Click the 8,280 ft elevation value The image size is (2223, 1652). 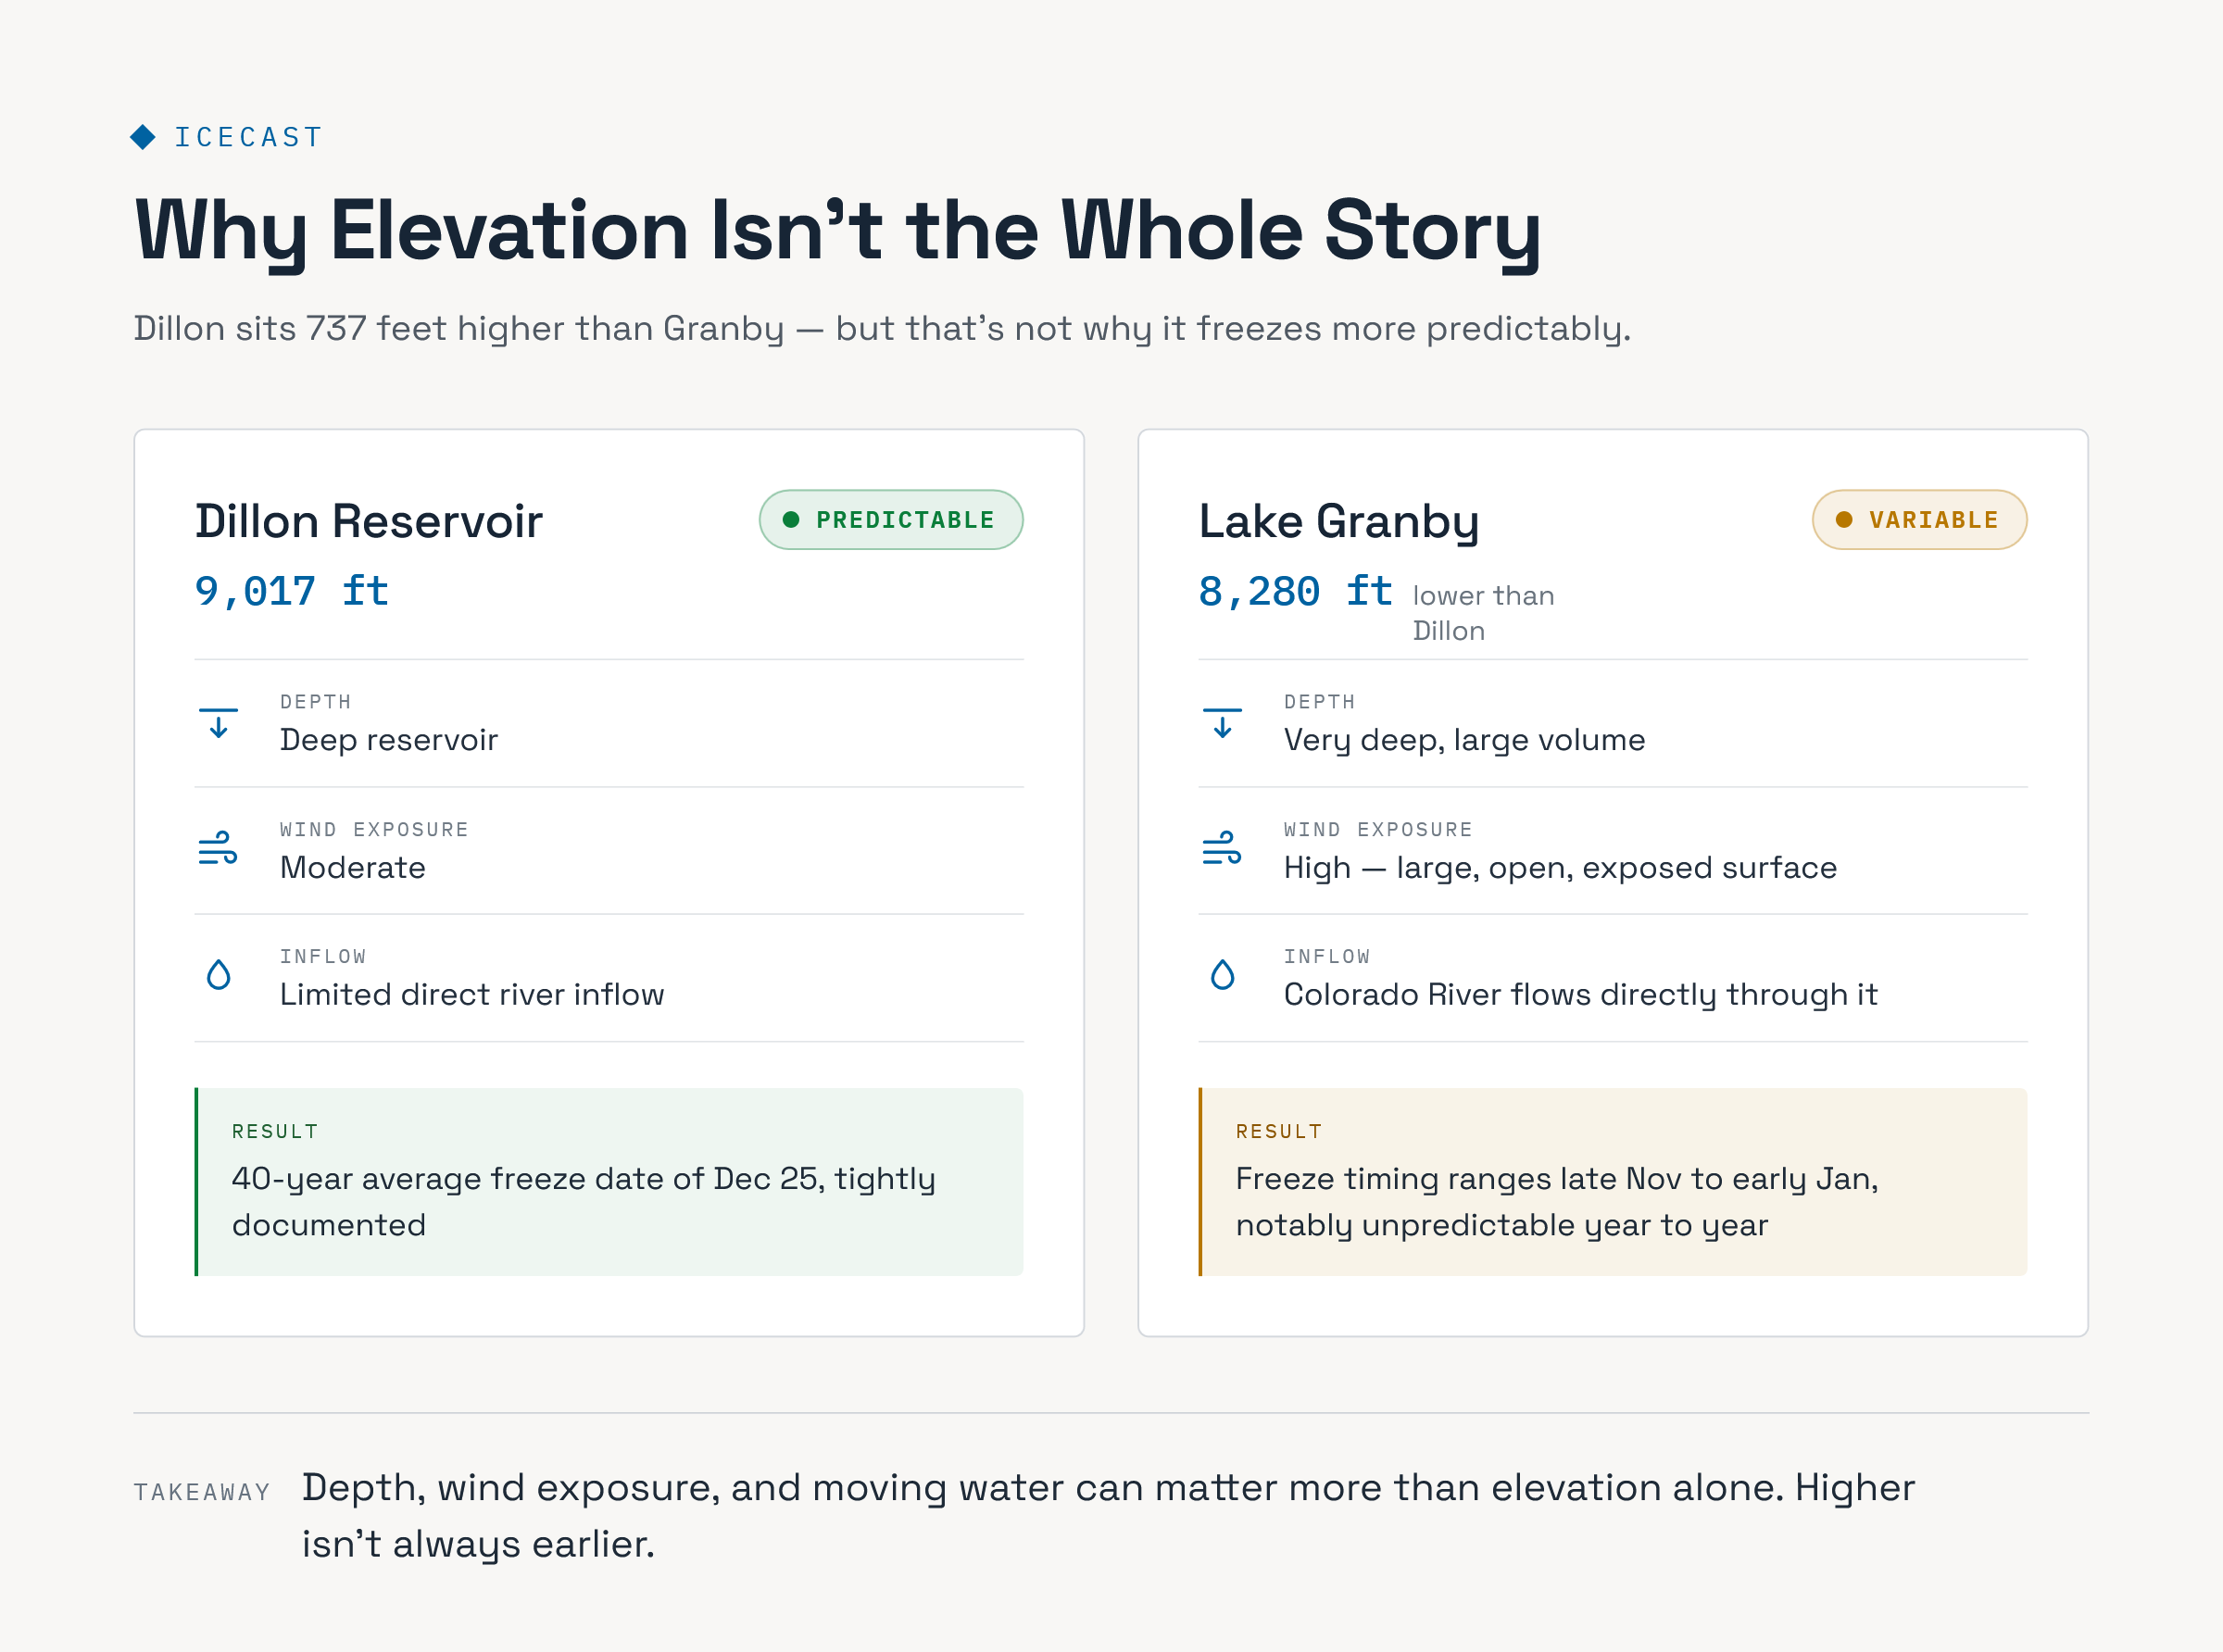(1295, 591)
